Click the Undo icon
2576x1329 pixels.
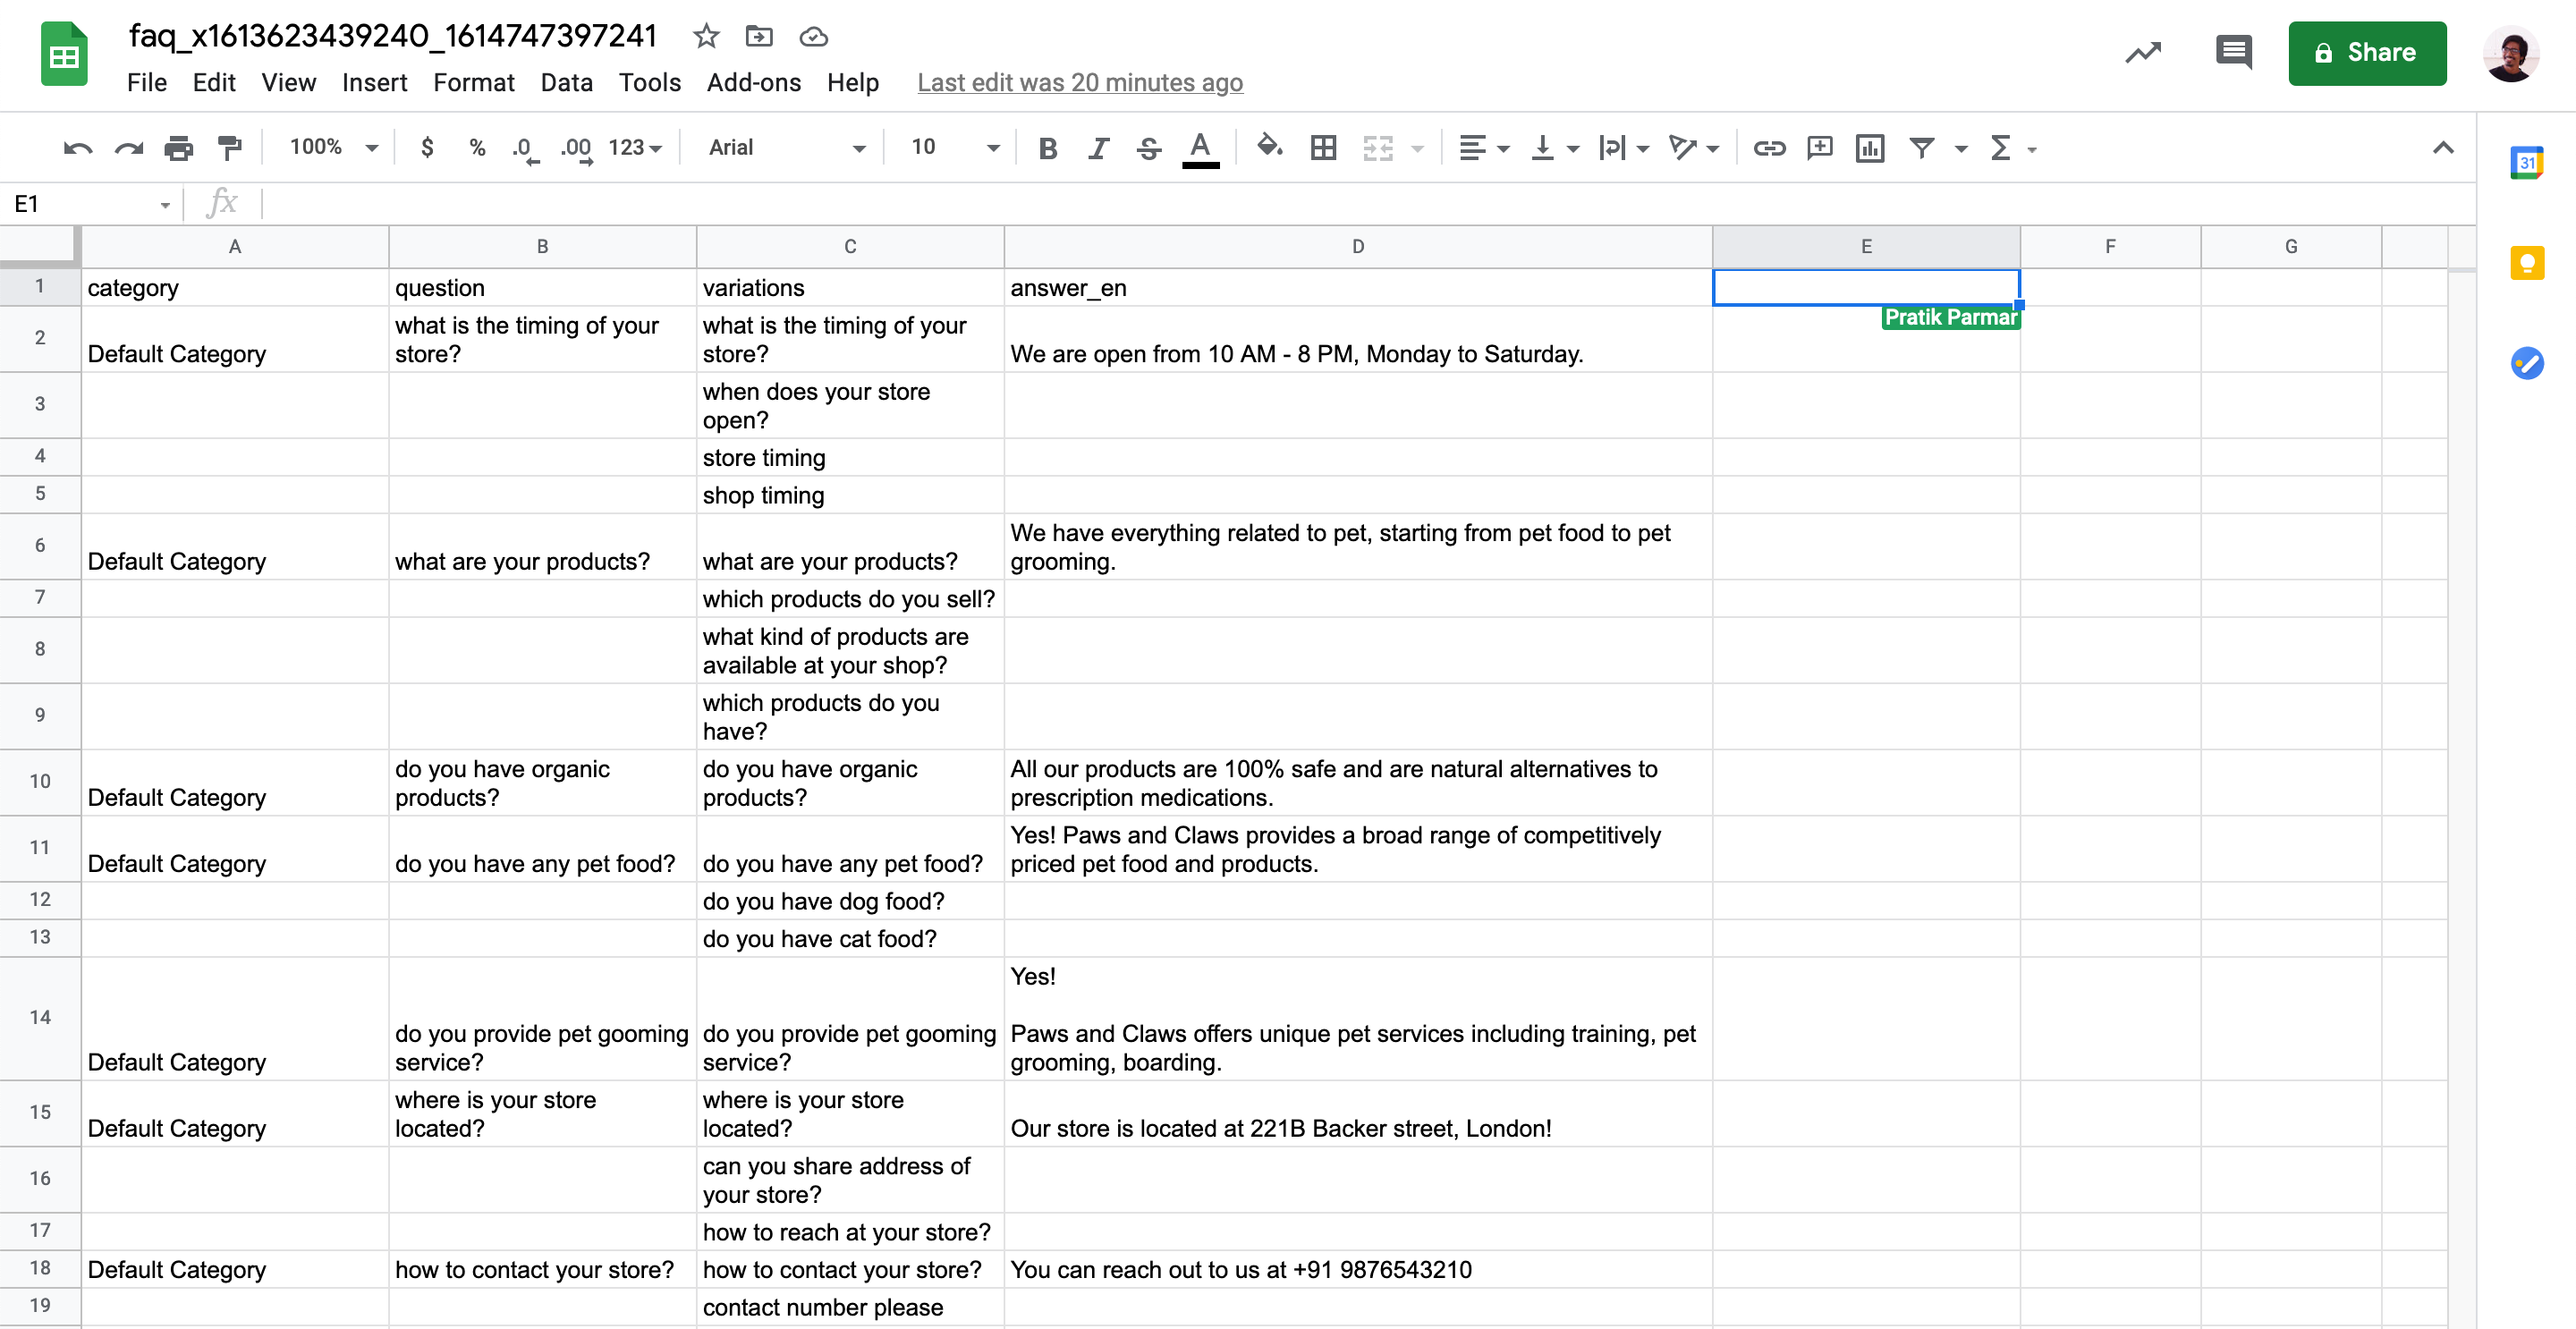(78, 148)
